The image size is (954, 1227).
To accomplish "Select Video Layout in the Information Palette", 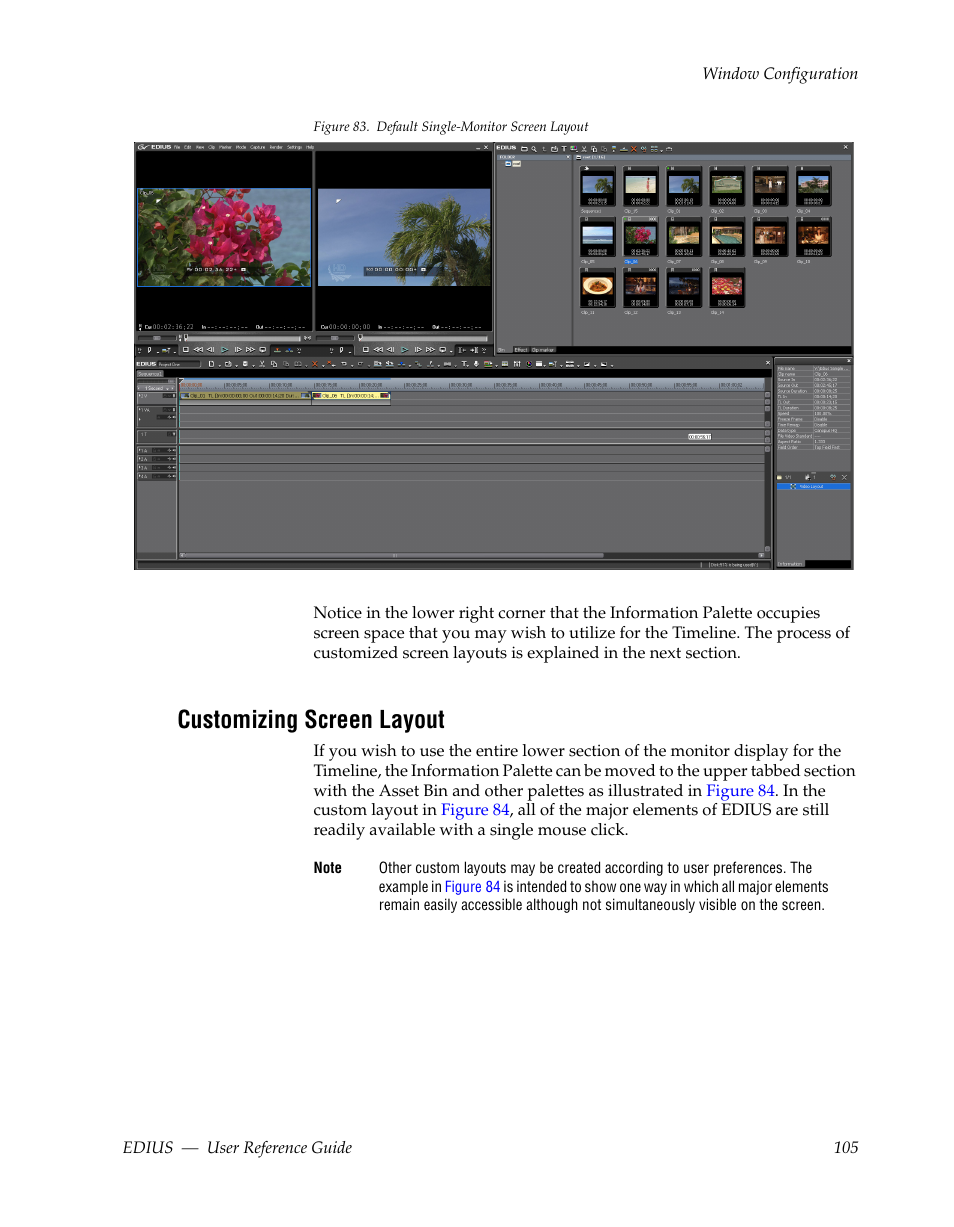I will coord(814,486).
